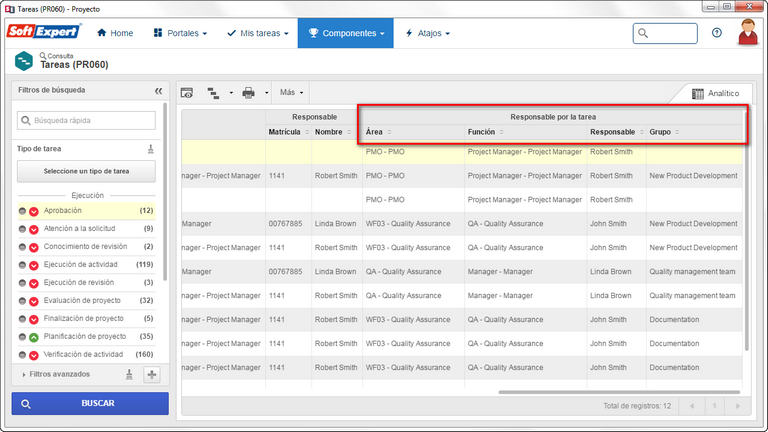Click gray circle beside Ejecución de actividad
Image resolution: width=768 pixels, height=432 pixels.
(x=22, y=265)
